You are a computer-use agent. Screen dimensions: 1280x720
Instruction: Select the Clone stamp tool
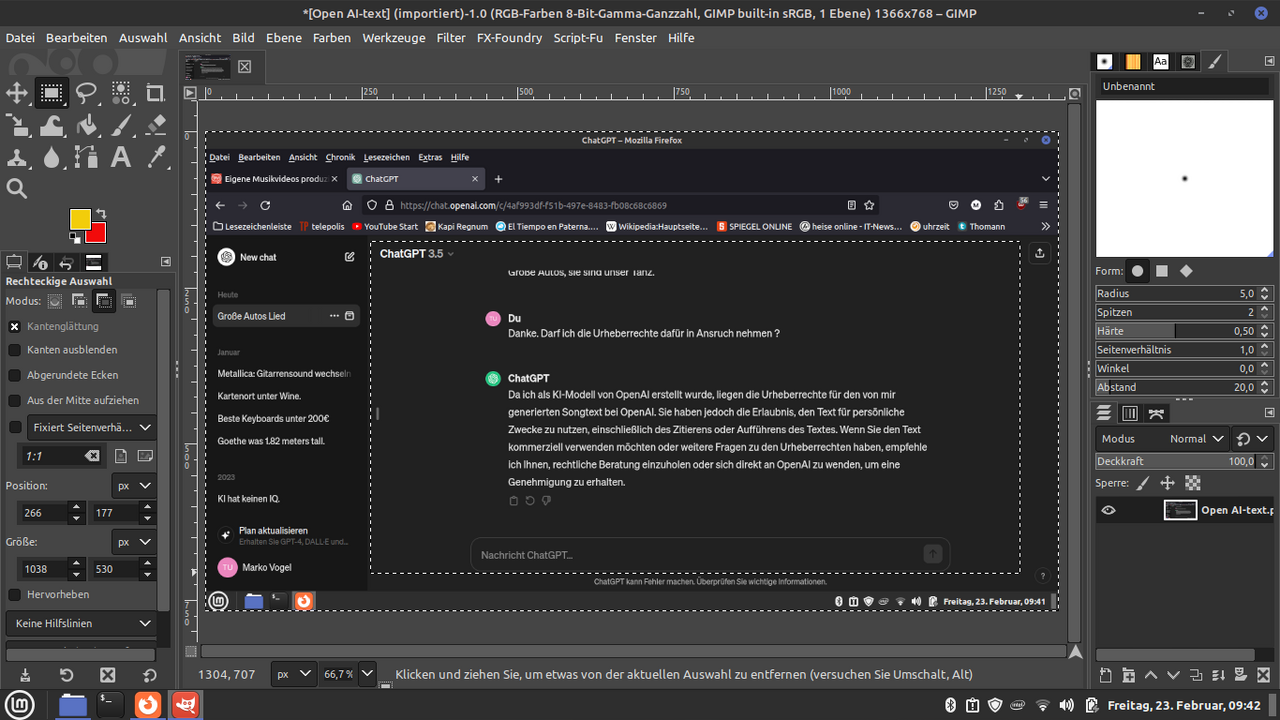tap(17, 157)
